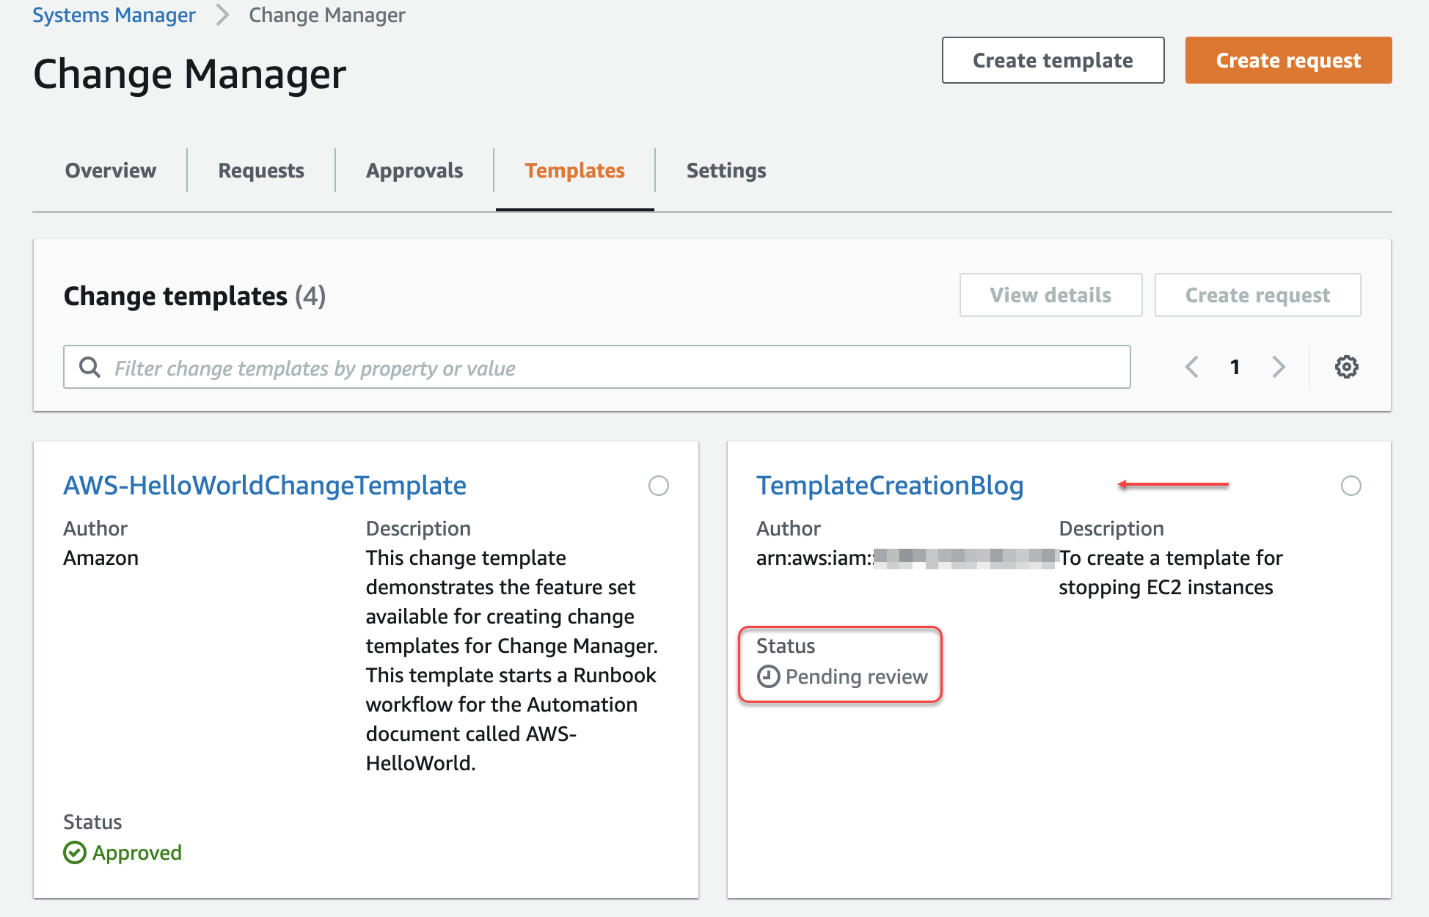Viewport: 1429px width, 917px height.
Task: Switch to the Approvals tab
Action: 413,170
